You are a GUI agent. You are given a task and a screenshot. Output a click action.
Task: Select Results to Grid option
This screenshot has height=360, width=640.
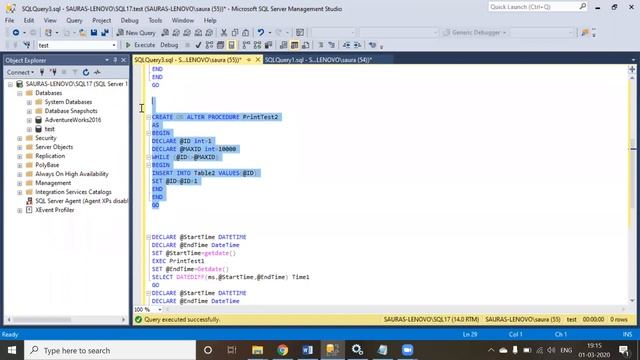pyautogui.click(x=294, y=45)
